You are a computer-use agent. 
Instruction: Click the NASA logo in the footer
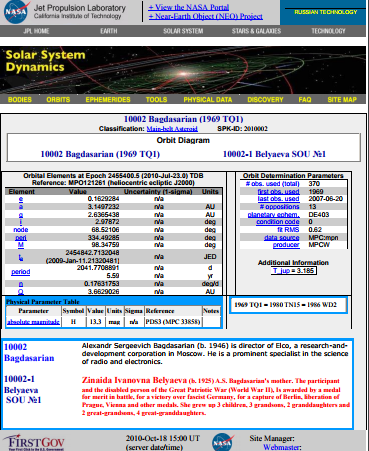point(223,442)
